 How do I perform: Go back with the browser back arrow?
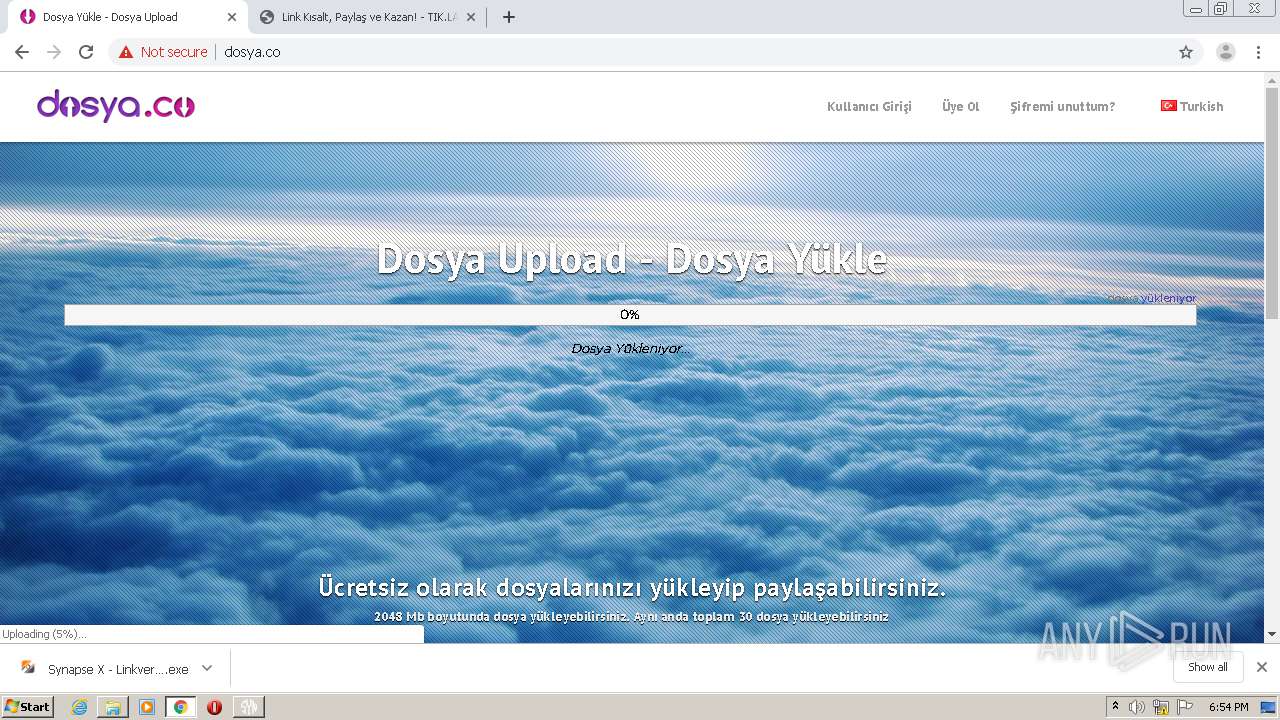(x=22, y=52)
